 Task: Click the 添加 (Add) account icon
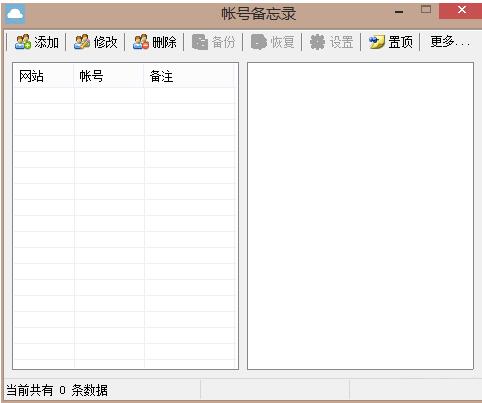(x=23, y=42)
